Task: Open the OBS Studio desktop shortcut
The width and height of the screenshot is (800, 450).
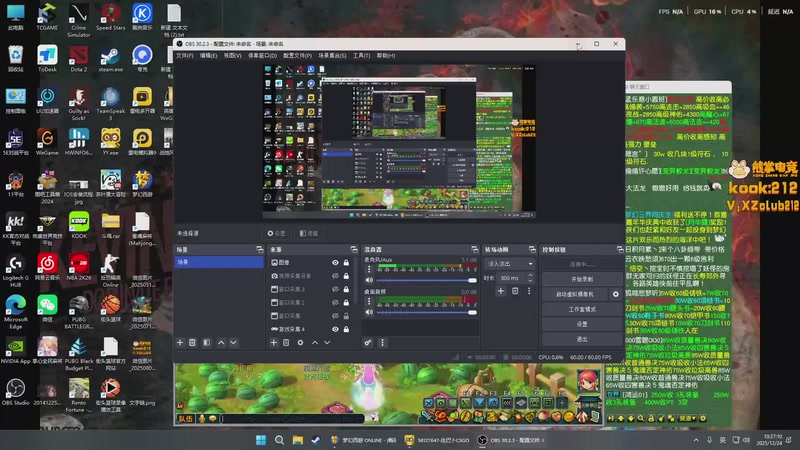Action: (15, 392)
